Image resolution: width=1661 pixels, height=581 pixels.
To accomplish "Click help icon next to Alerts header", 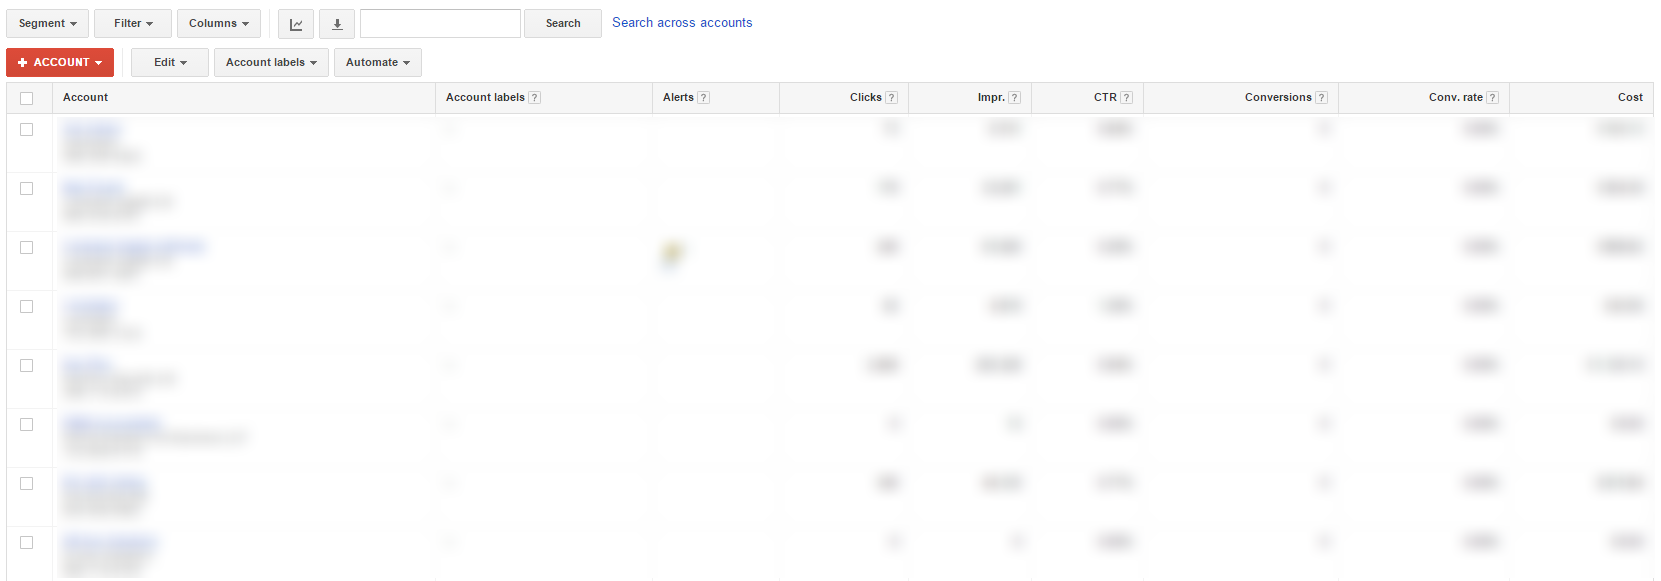I will [x=704, y=98].
